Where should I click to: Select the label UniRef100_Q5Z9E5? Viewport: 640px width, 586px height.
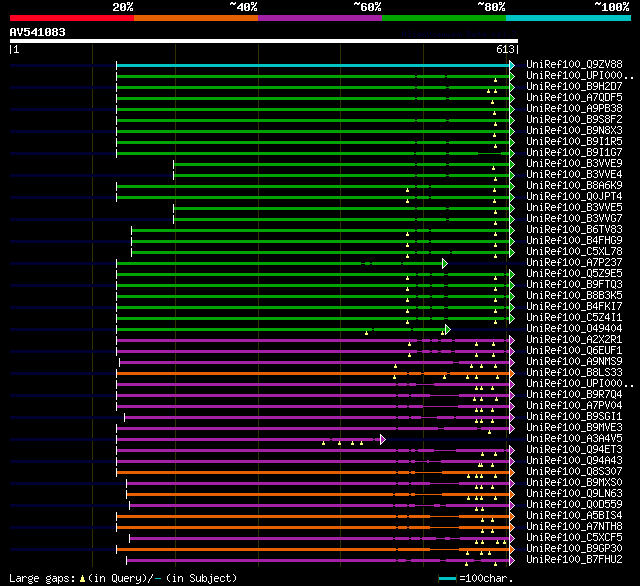574,274
